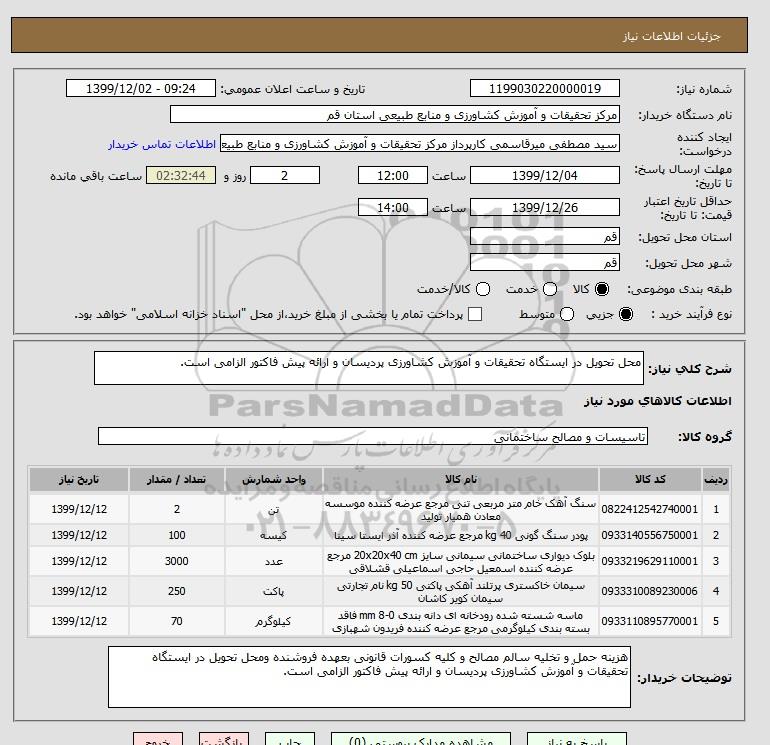Image resolution: width=770 pixels, height=745 pixels.
Task: Click the request creator name field
Action: (x=420, y=144)
